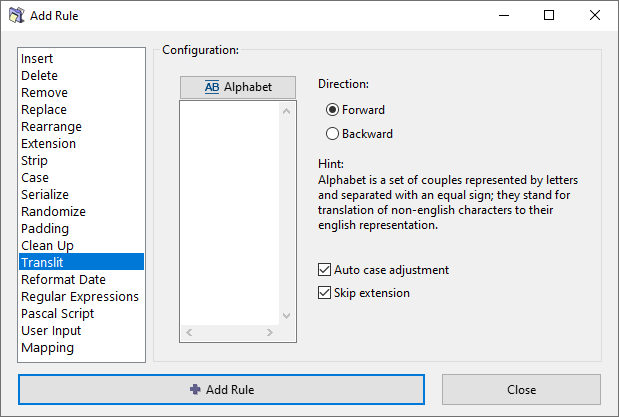Click the alphabet box scroll down arrow

(x=287, y=315)
